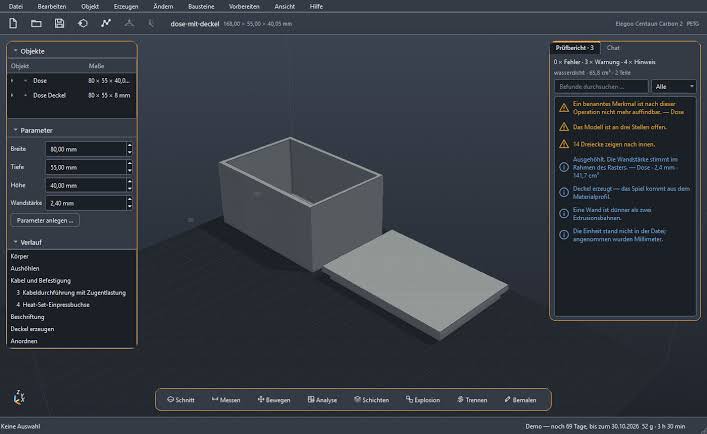
Task: Expand the Dose Deckel object row
Action: click(12, 96)
